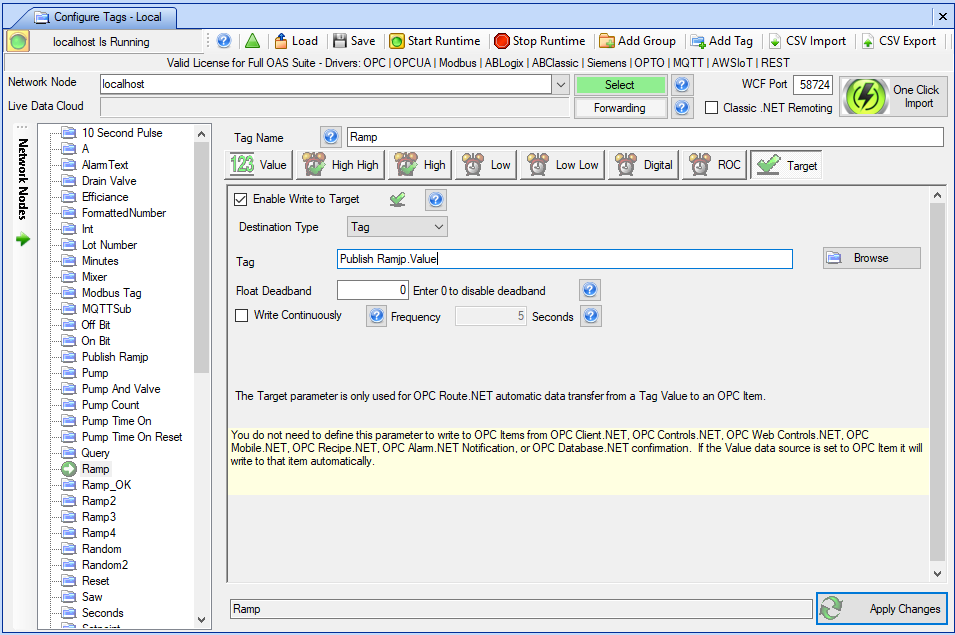Click the Configure Tags - Local window tab
Viewport: 955px width, 635px height.
click(x=98, y=17)
